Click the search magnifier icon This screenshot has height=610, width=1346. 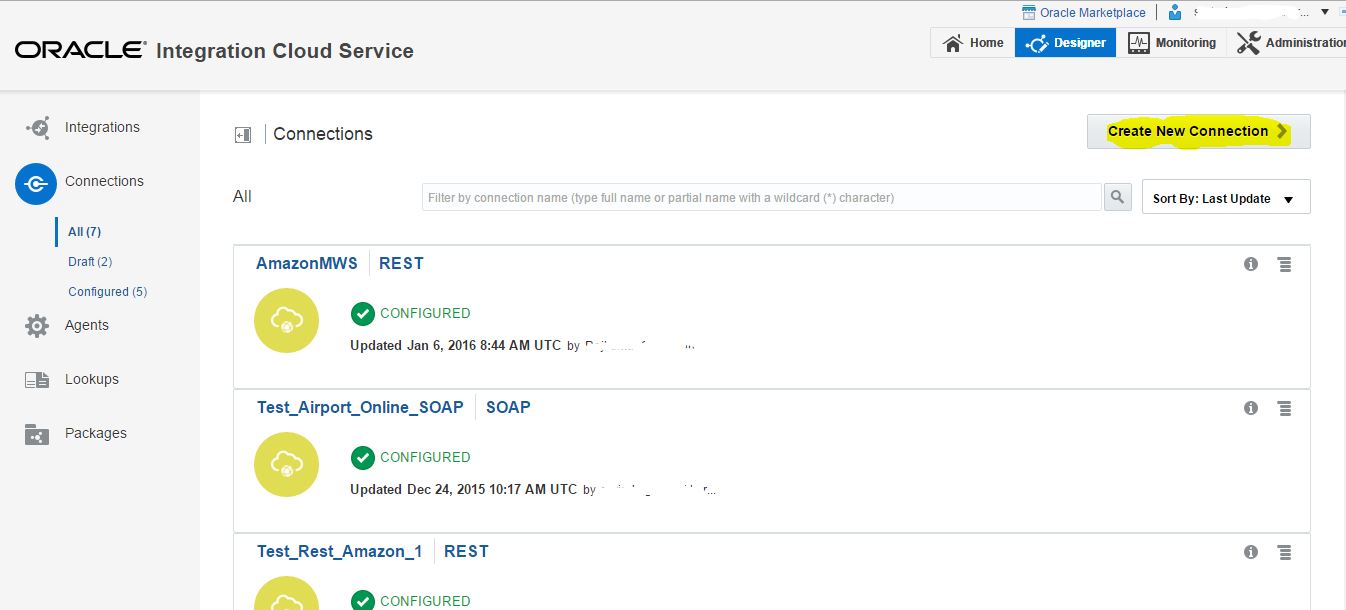point(1118,197)
